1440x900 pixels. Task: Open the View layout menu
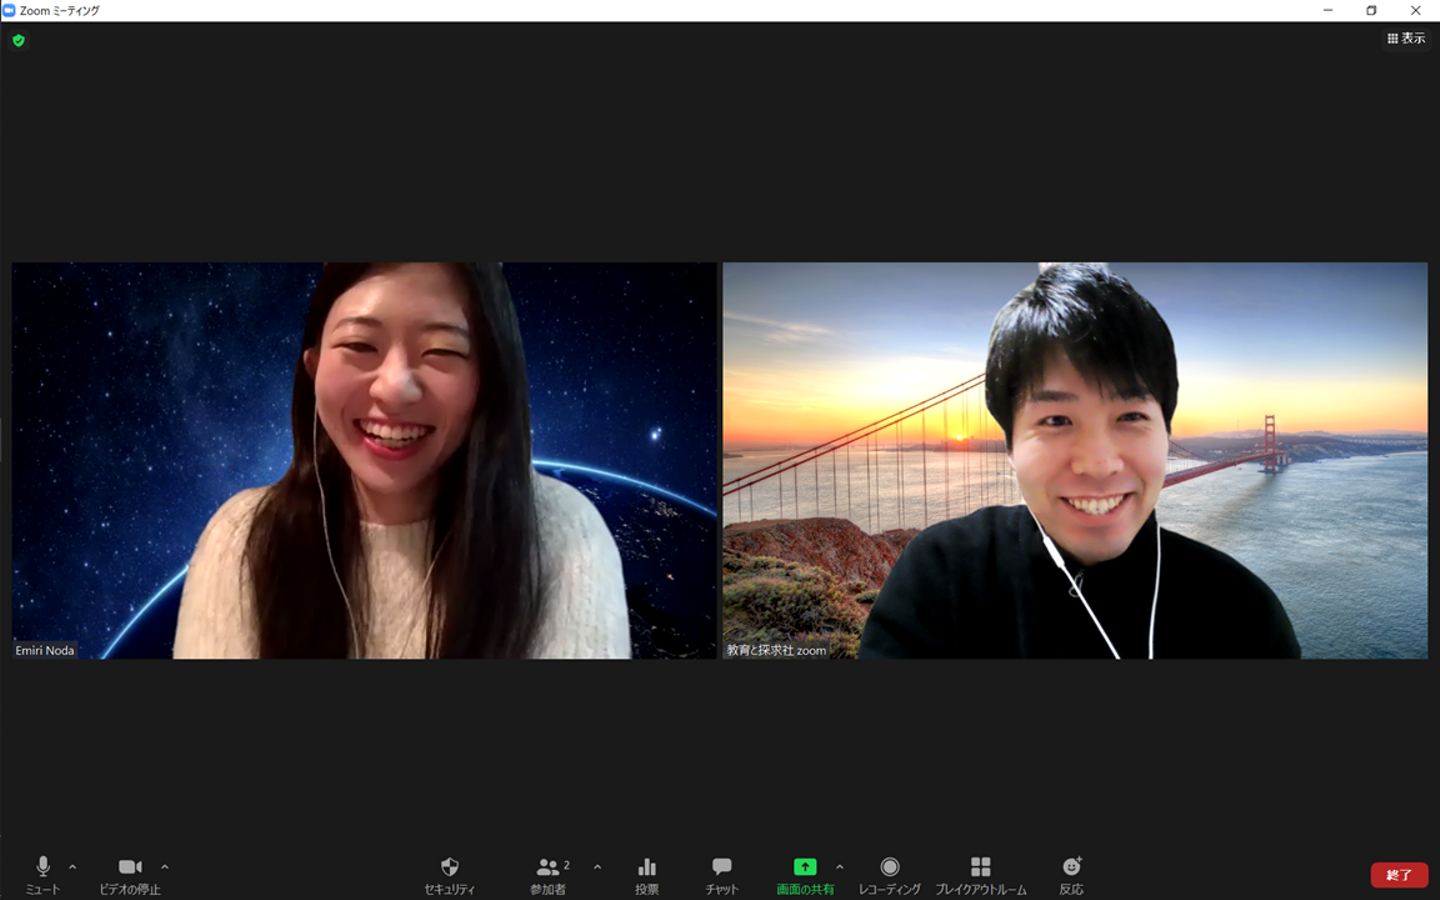tap(1405, 38)
